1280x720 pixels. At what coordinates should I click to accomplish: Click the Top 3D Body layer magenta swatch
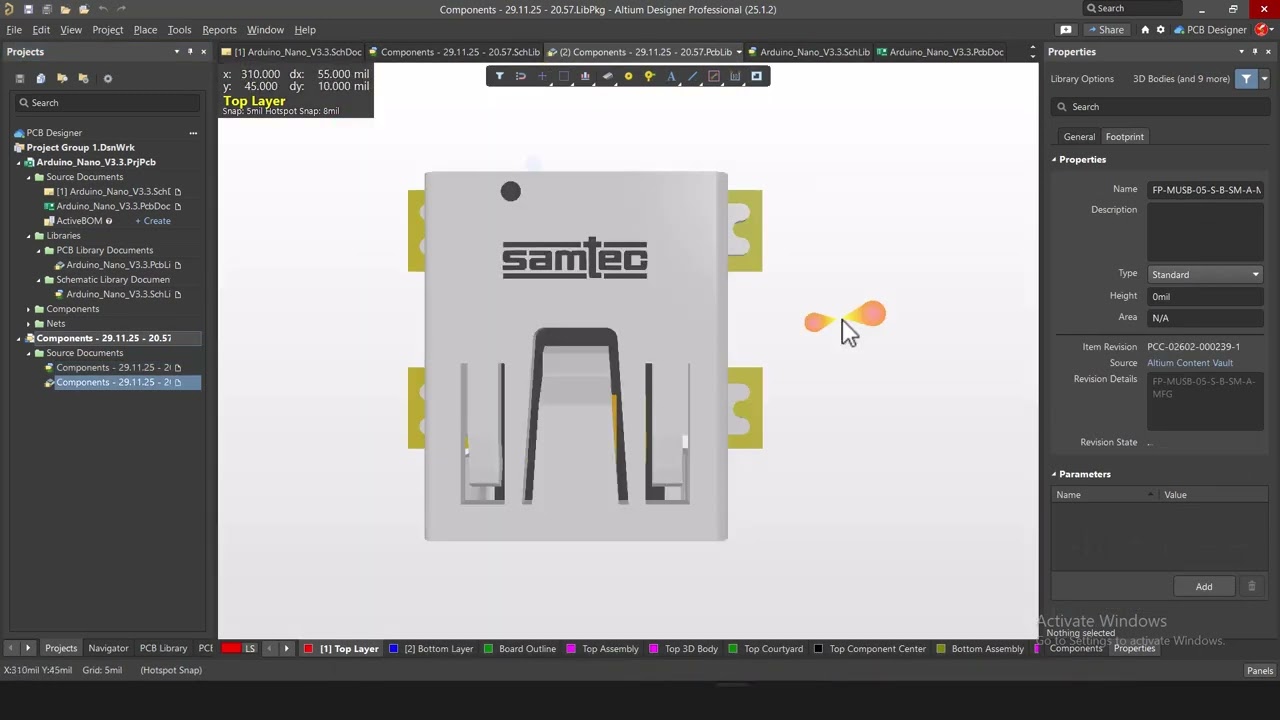click(654, 649)
